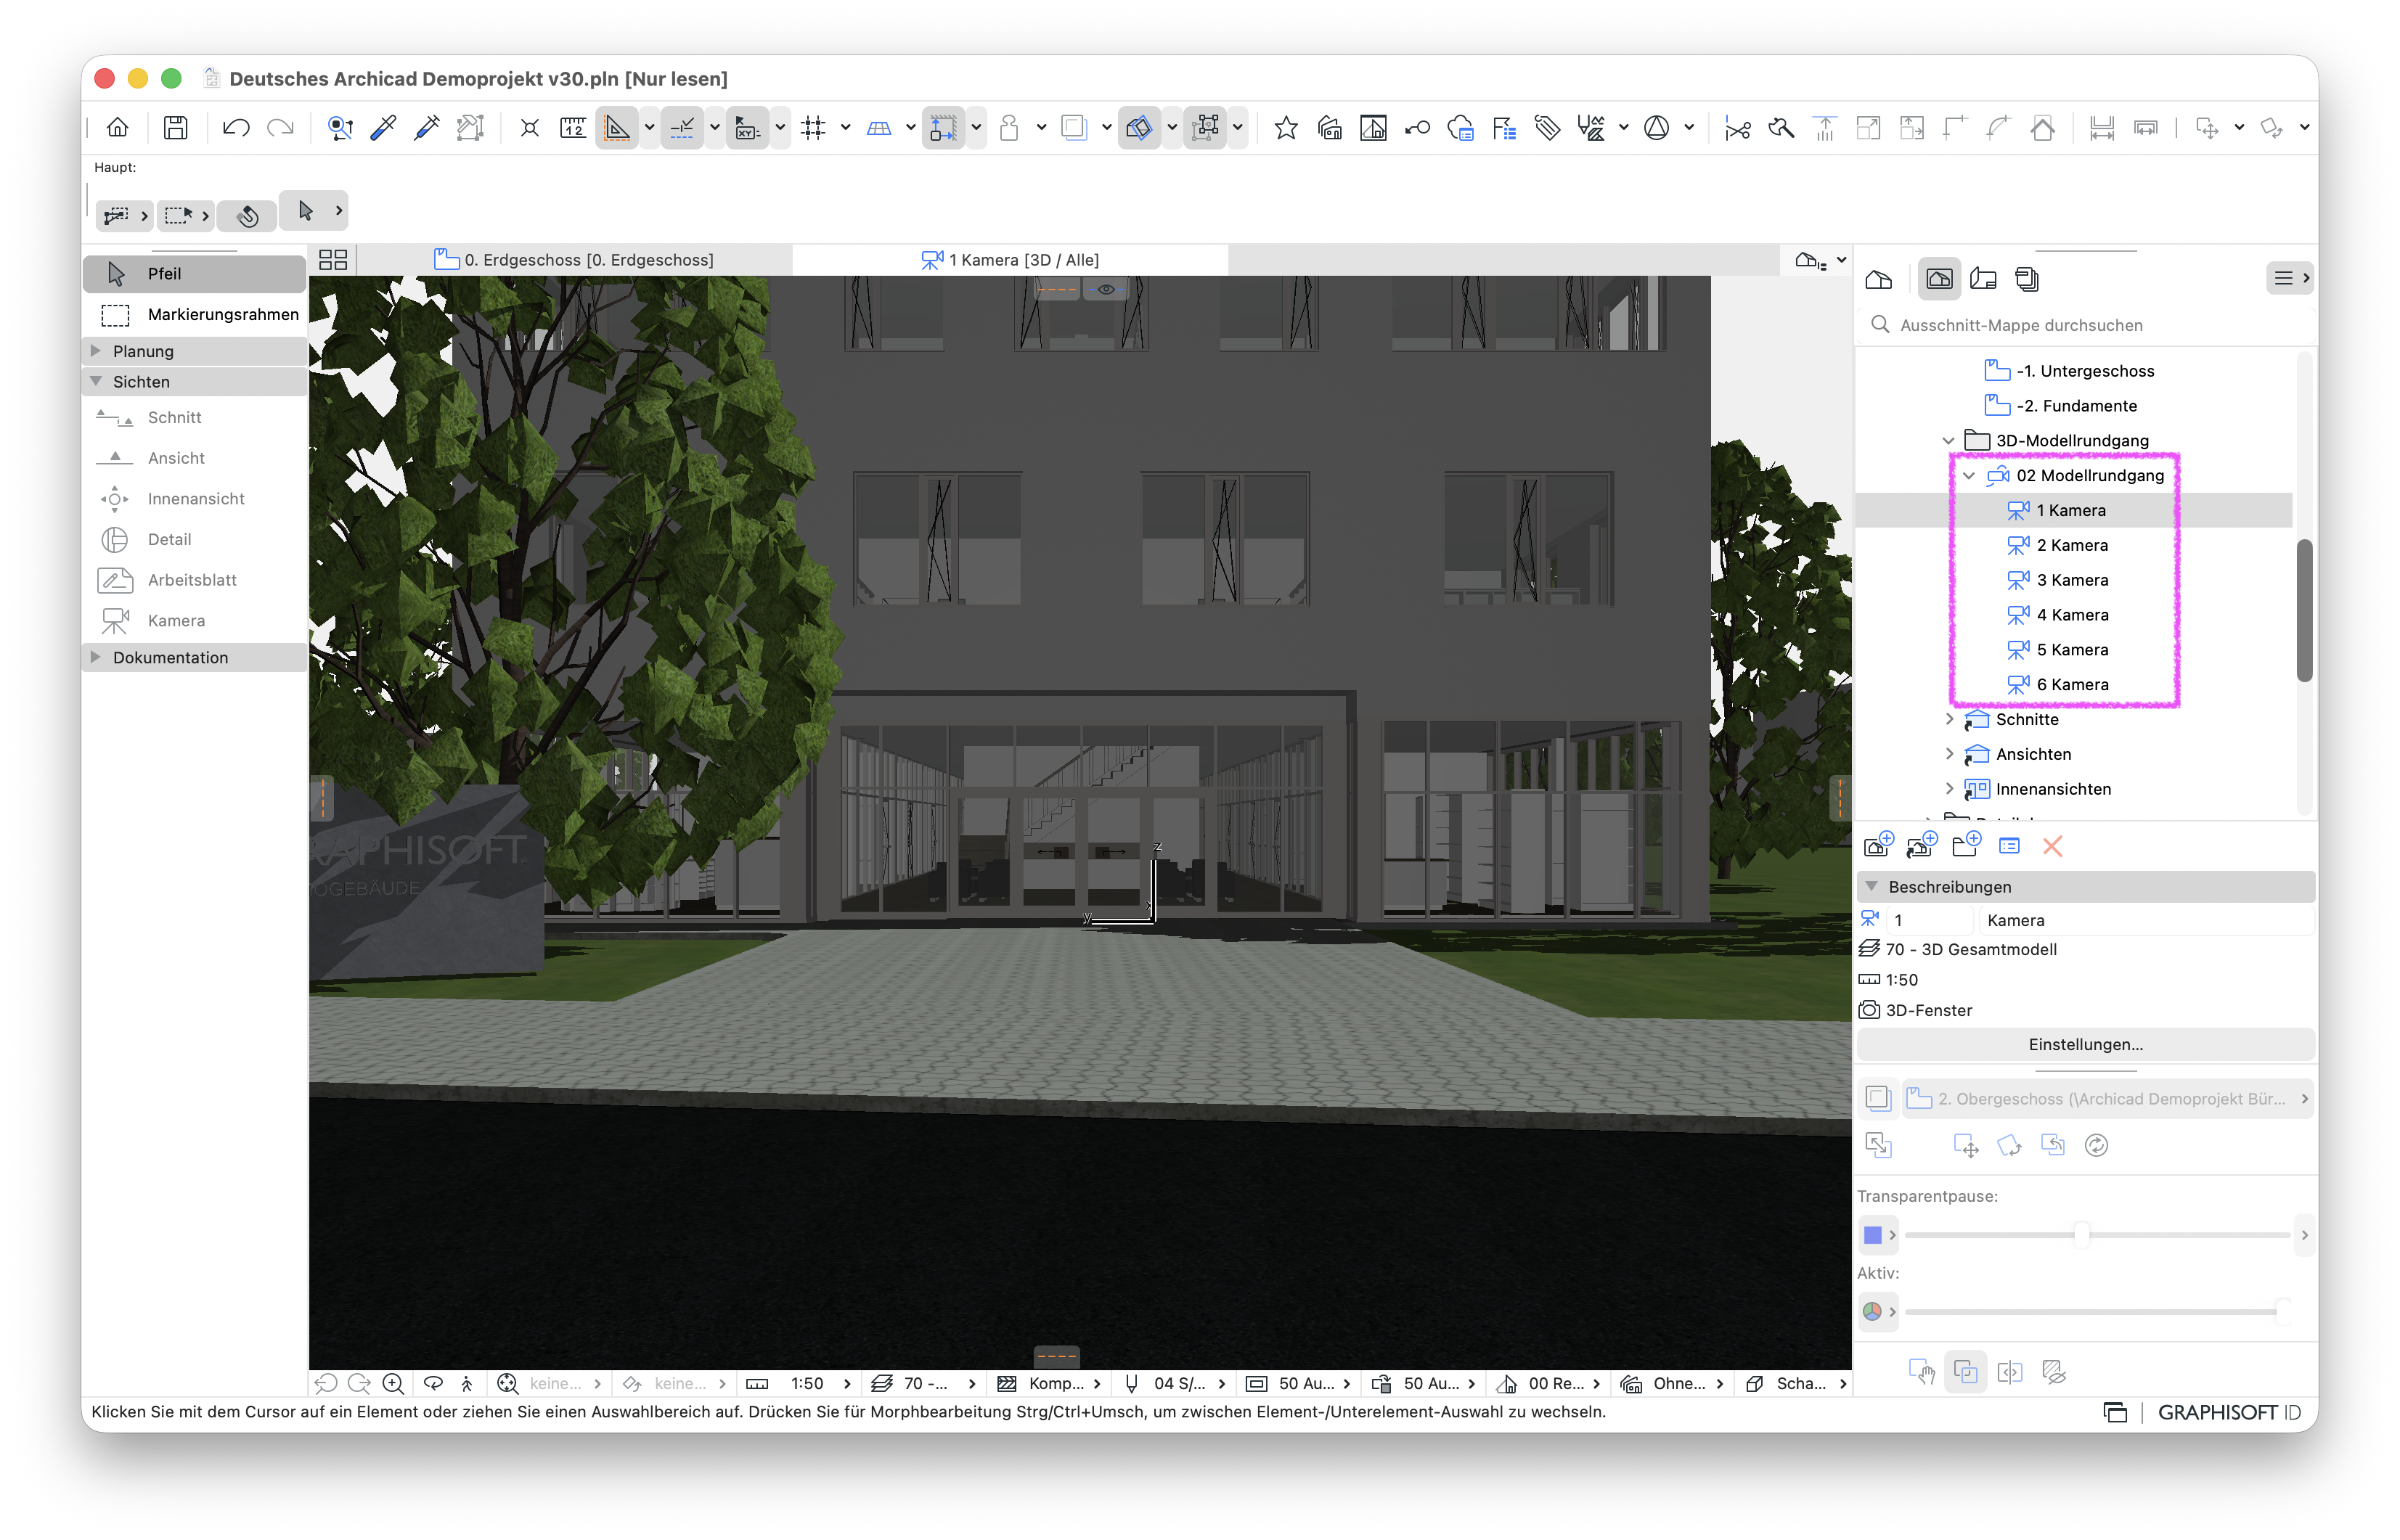Click the Save Current View icon
The width and height of the screenshot is (2400, 1540).
click(1878, 846)
